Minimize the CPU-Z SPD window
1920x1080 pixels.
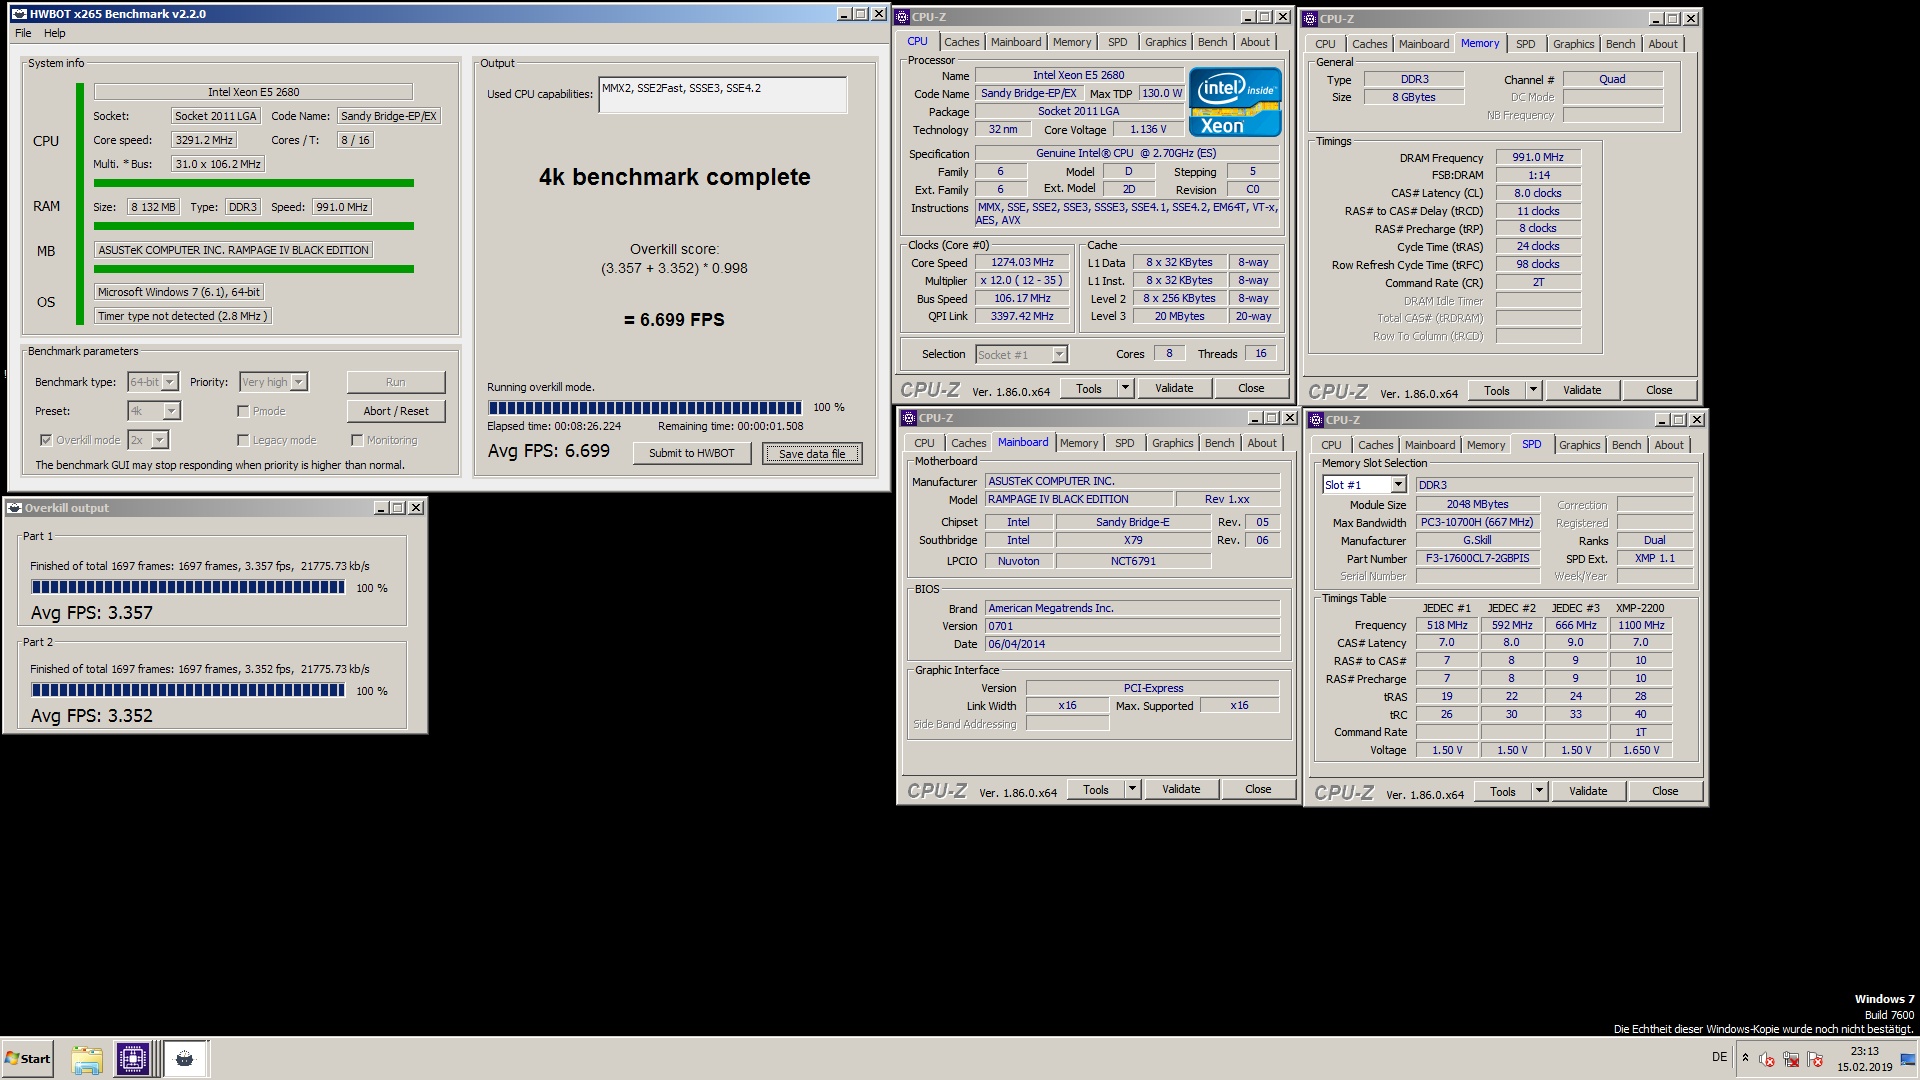1661,420
